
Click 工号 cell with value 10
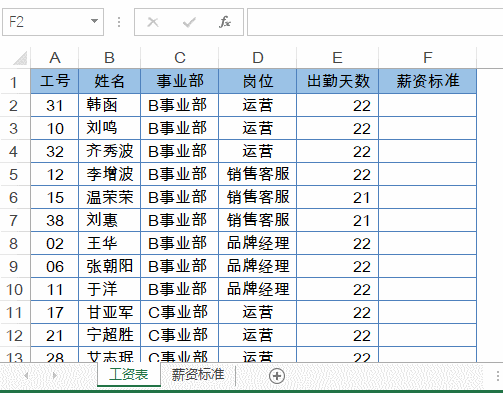click(x=55, y=128)
